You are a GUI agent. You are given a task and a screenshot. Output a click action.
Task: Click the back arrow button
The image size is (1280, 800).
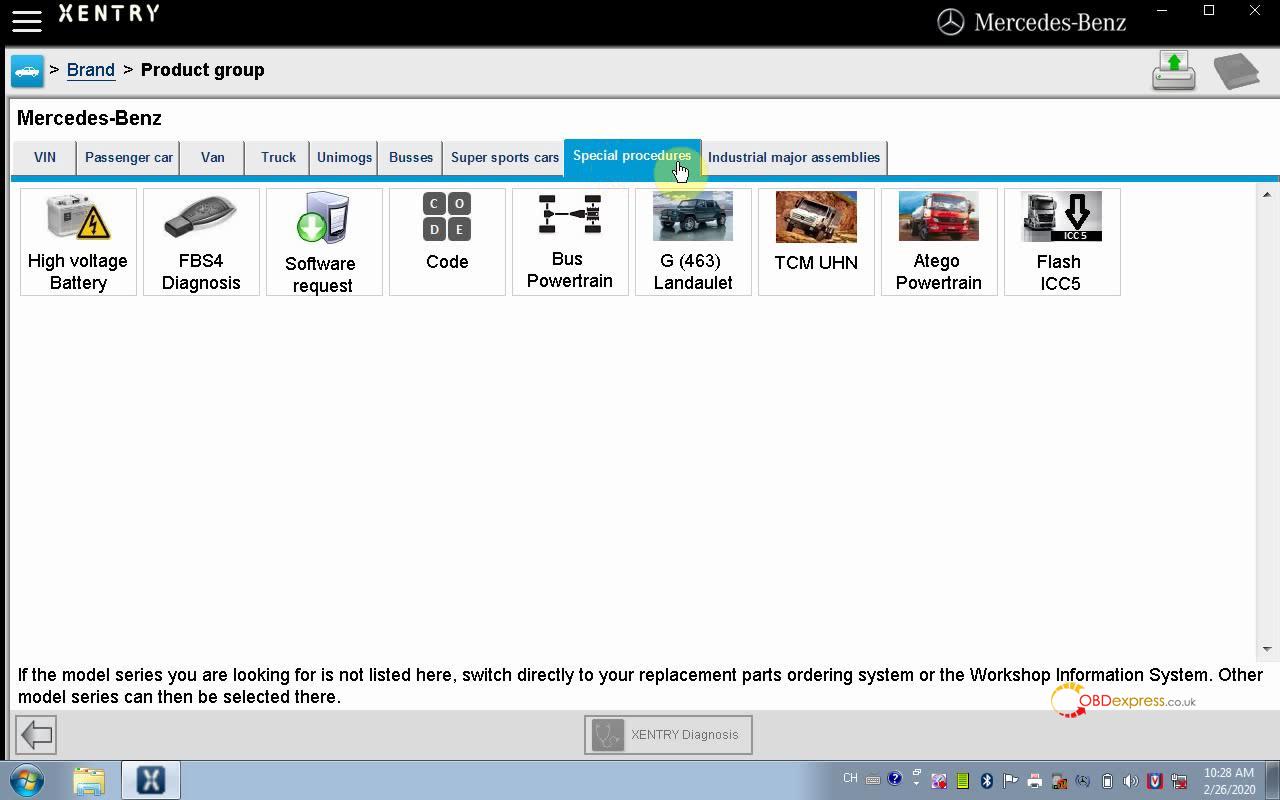(36, 735)
